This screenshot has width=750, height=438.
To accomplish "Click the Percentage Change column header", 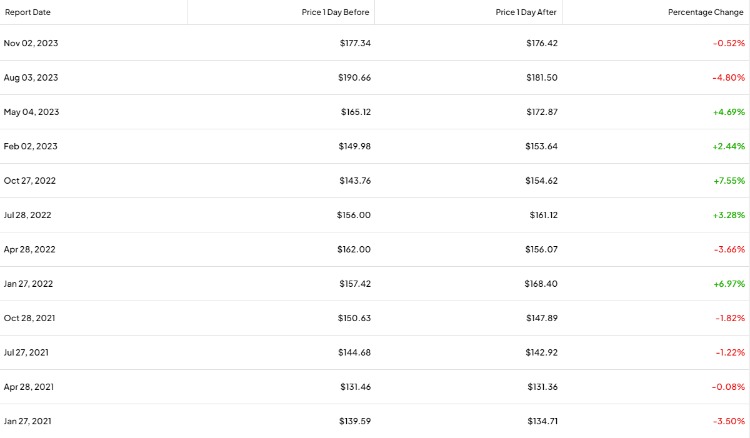I will [706, 12].
